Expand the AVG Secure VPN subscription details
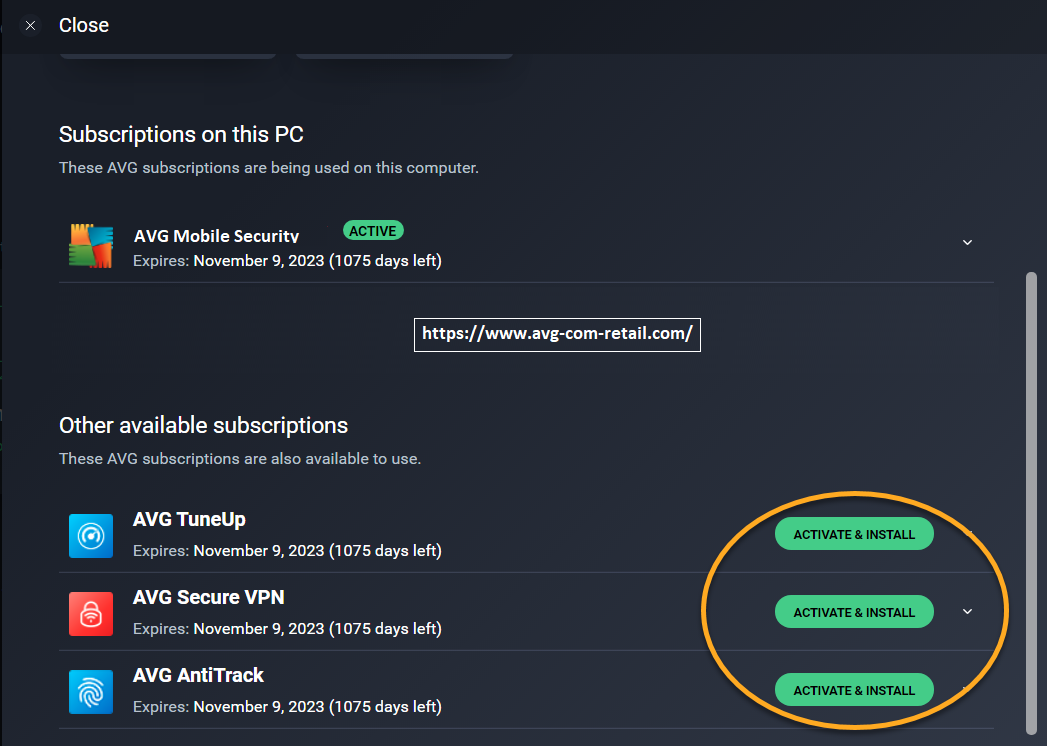1047x746 pixels. coord(967,612)
